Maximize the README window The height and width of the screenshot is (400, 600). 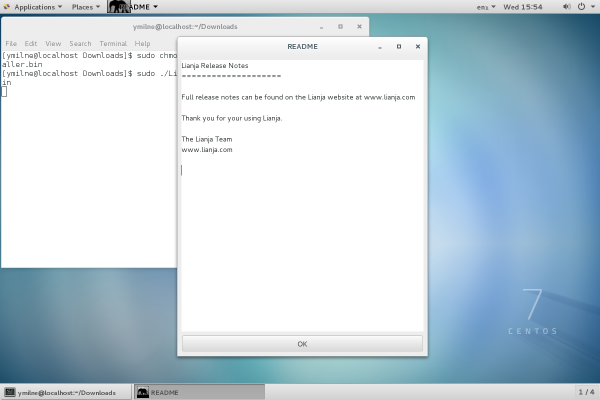[399, 46]
